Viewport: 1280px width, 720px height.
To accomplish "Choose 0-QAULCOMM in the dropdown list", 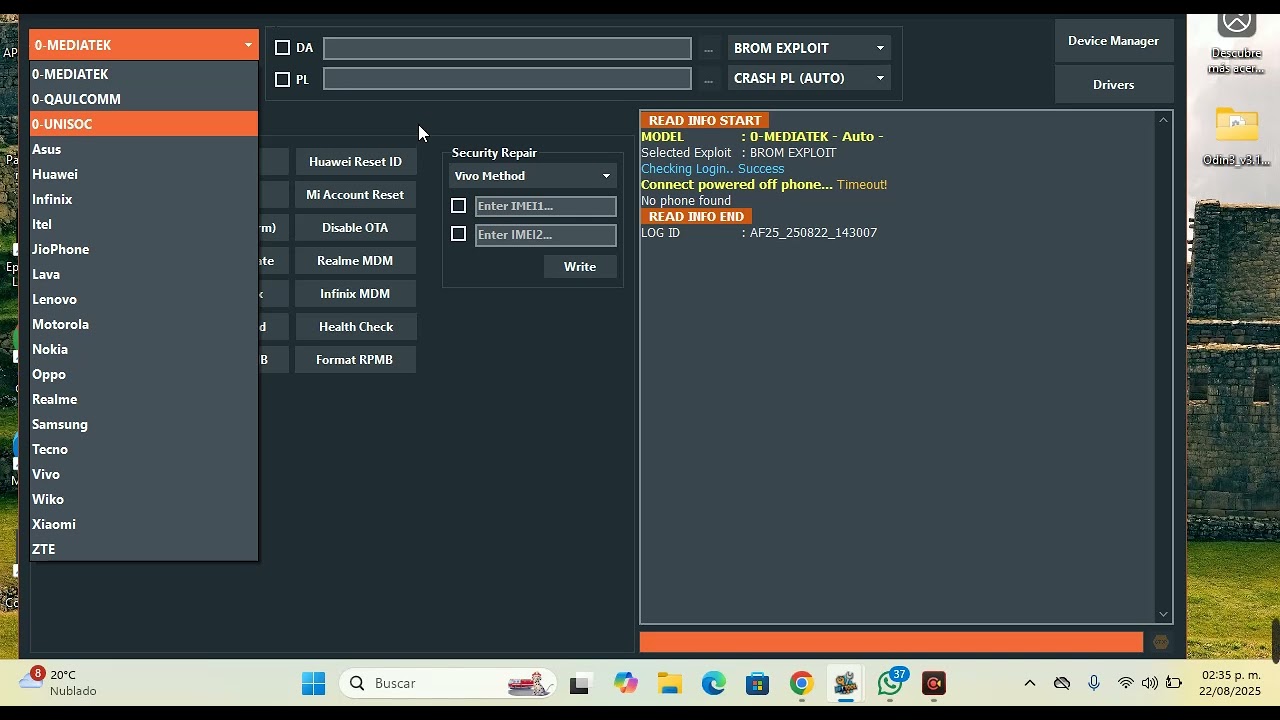I will click(144, 99).
